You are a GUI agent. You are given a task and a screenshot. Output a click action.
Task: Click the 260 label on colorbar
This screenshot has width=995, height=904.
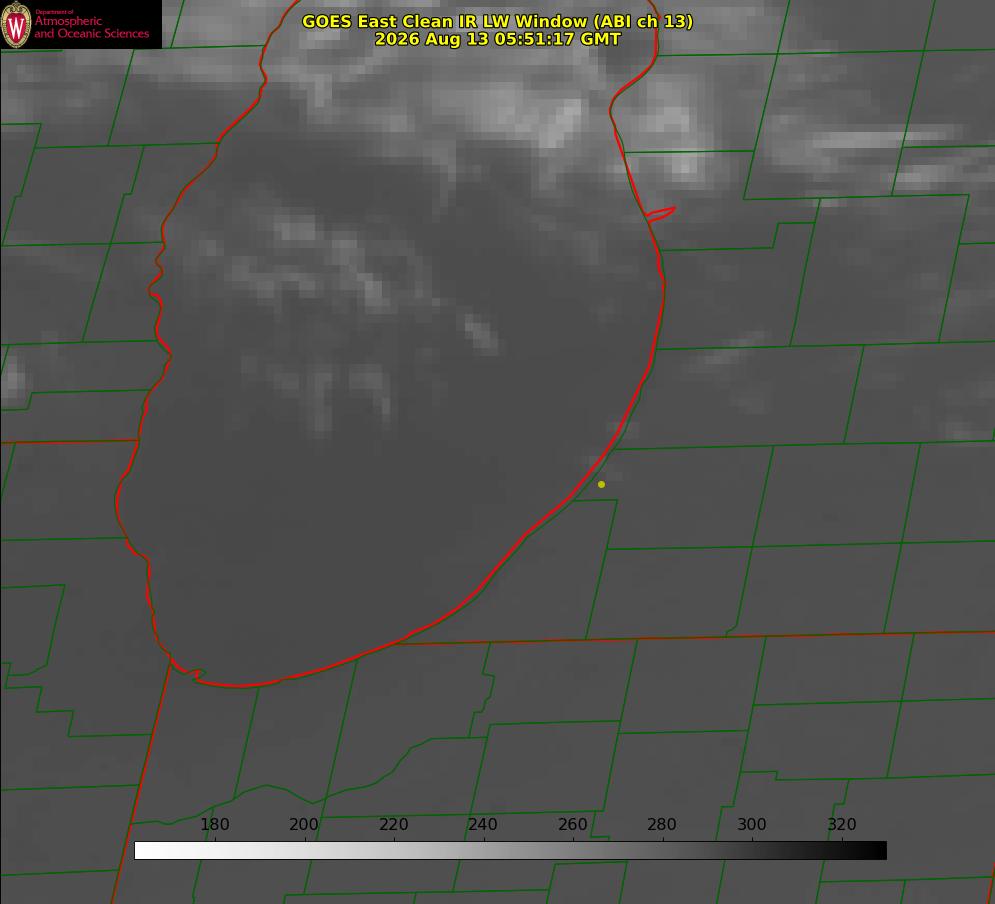point(572,824)
